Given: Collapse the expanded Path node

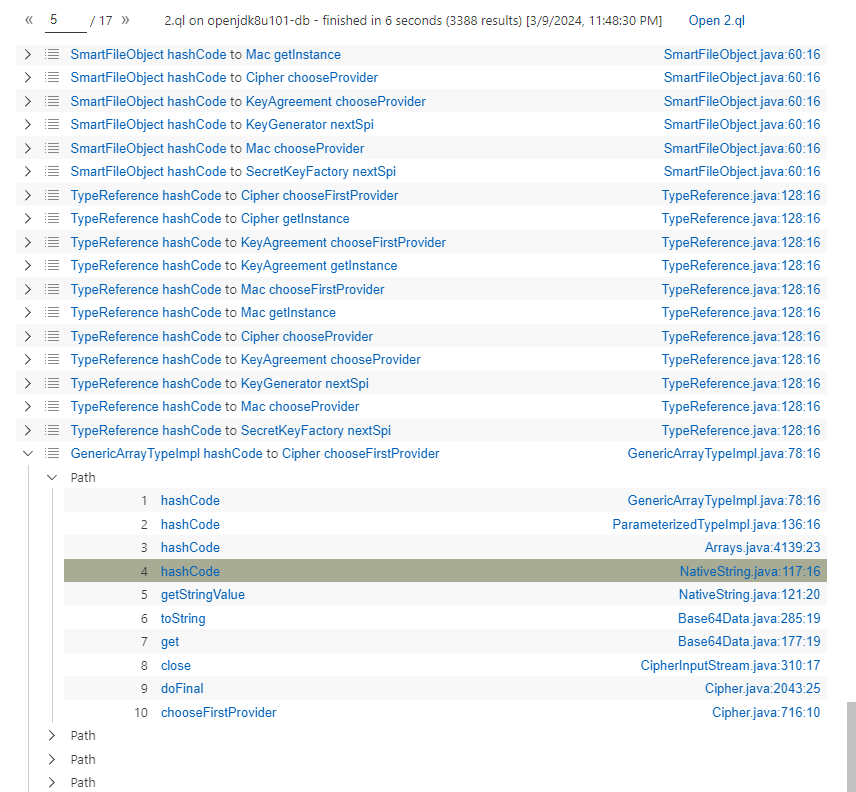Looking at the screenshot, I should click(x=52, y=478).
